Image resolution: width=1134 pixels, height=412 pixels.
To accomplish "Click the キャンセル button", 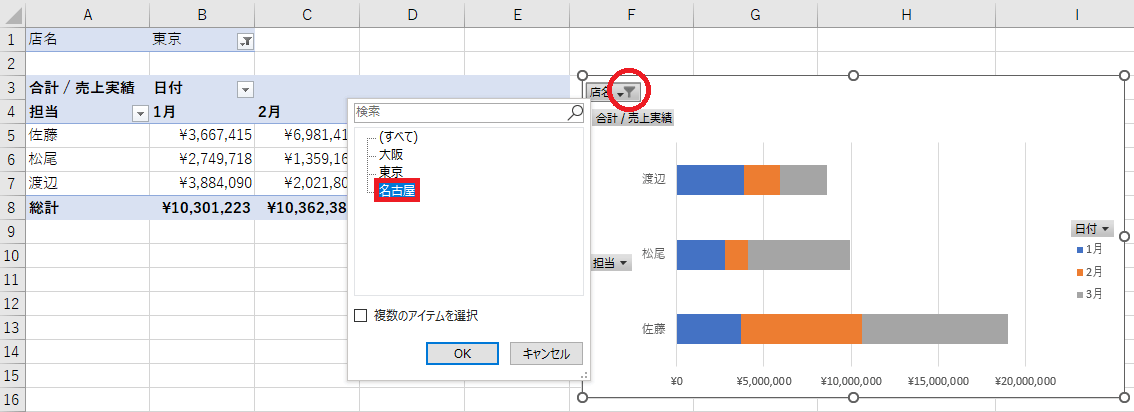I will (546, 353).
